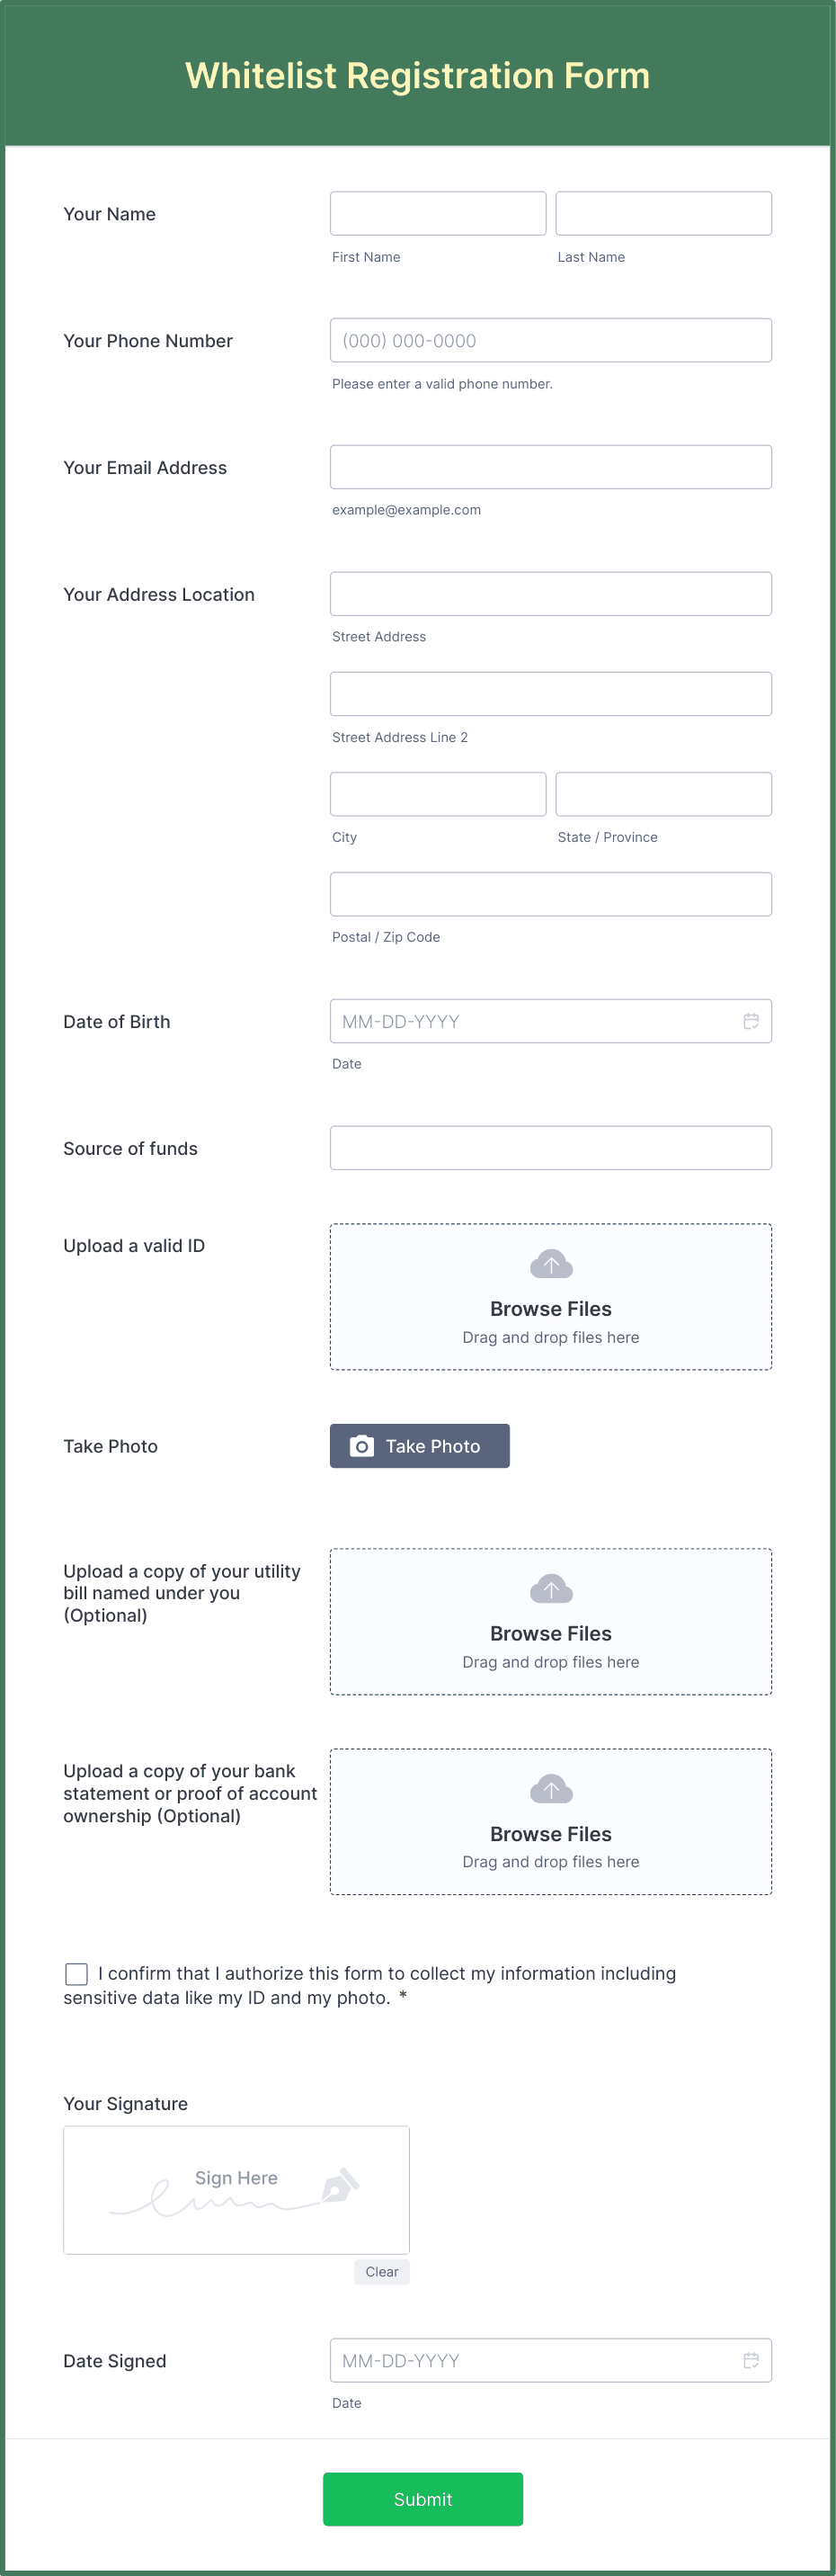Screen dimensions: 836x2576
Task: Click the email address input field
Action: tap(551, 467)
